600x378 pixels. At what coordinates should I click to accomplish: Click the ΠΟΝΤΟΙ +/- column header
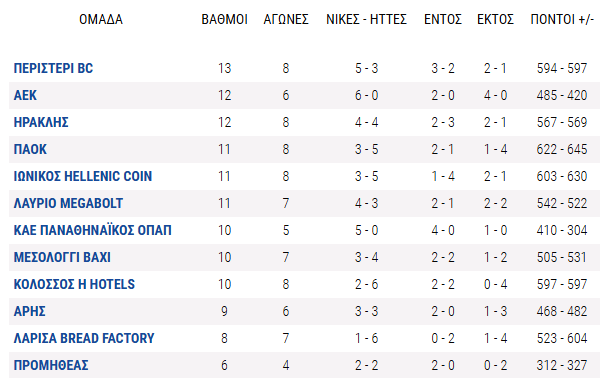[x=562, y=19]
